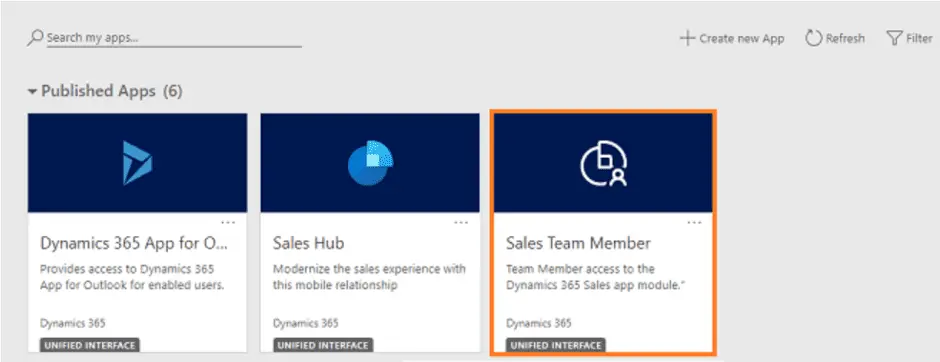Open ellipsis menu on Dynamics 365 App card
The width and height of the screenshot is (940, 362).
point(228,222)
